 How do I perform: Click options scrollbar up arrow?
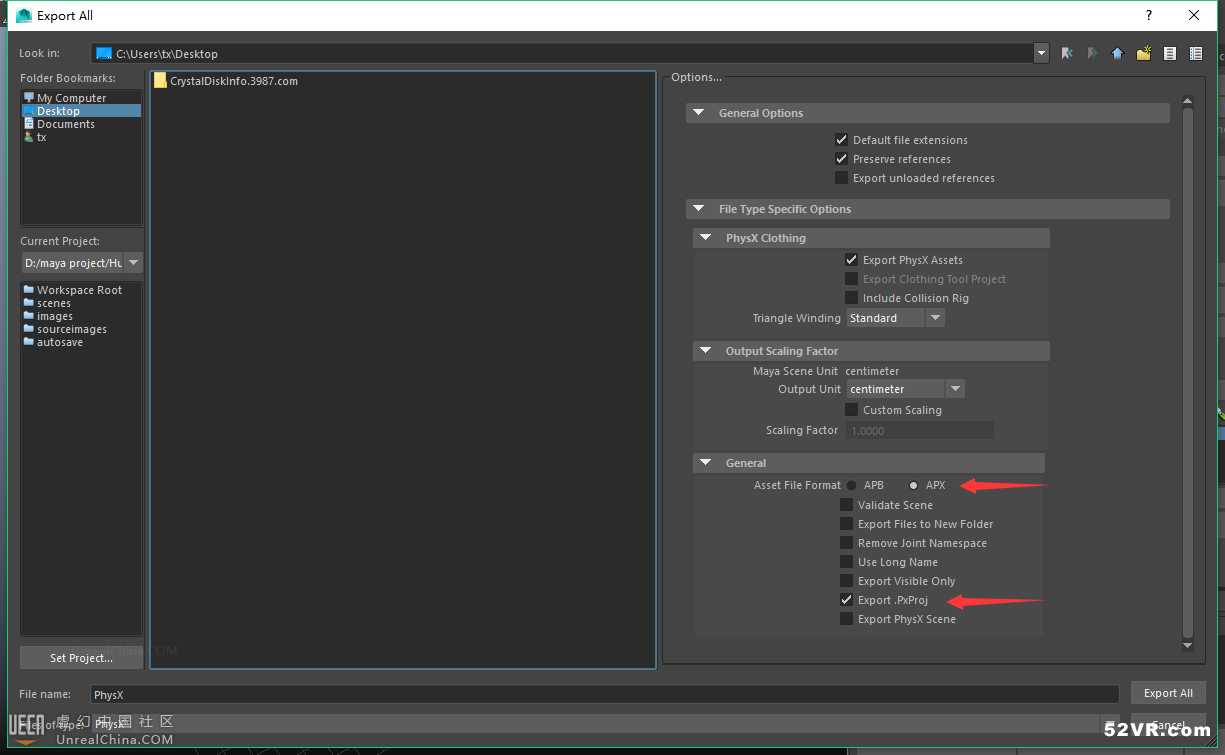[x=1188, y=101]
